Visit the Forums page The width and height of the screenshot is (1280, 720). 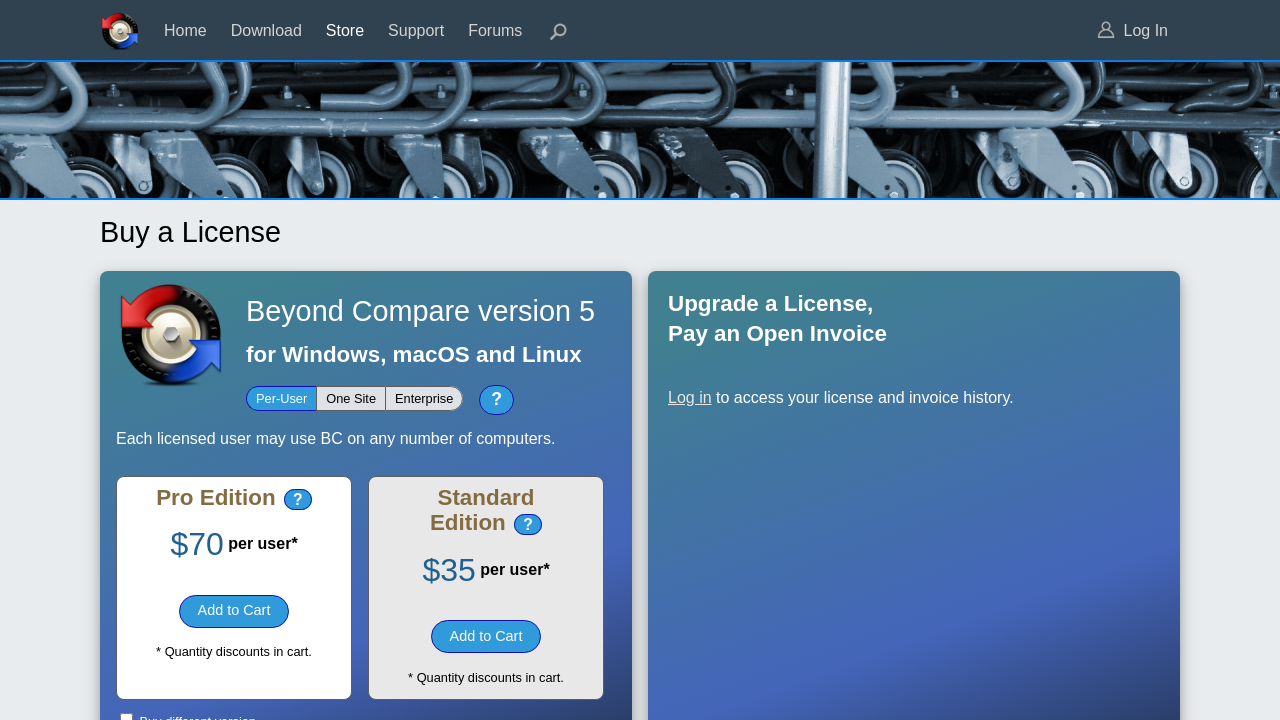tap(495, 31)
